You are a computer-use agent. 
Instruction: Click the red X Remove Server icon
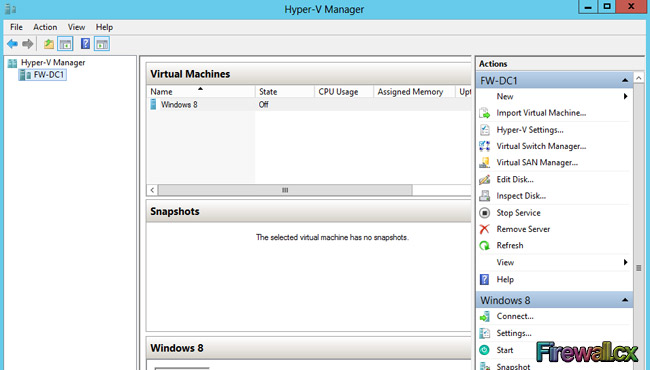point(485,229)
